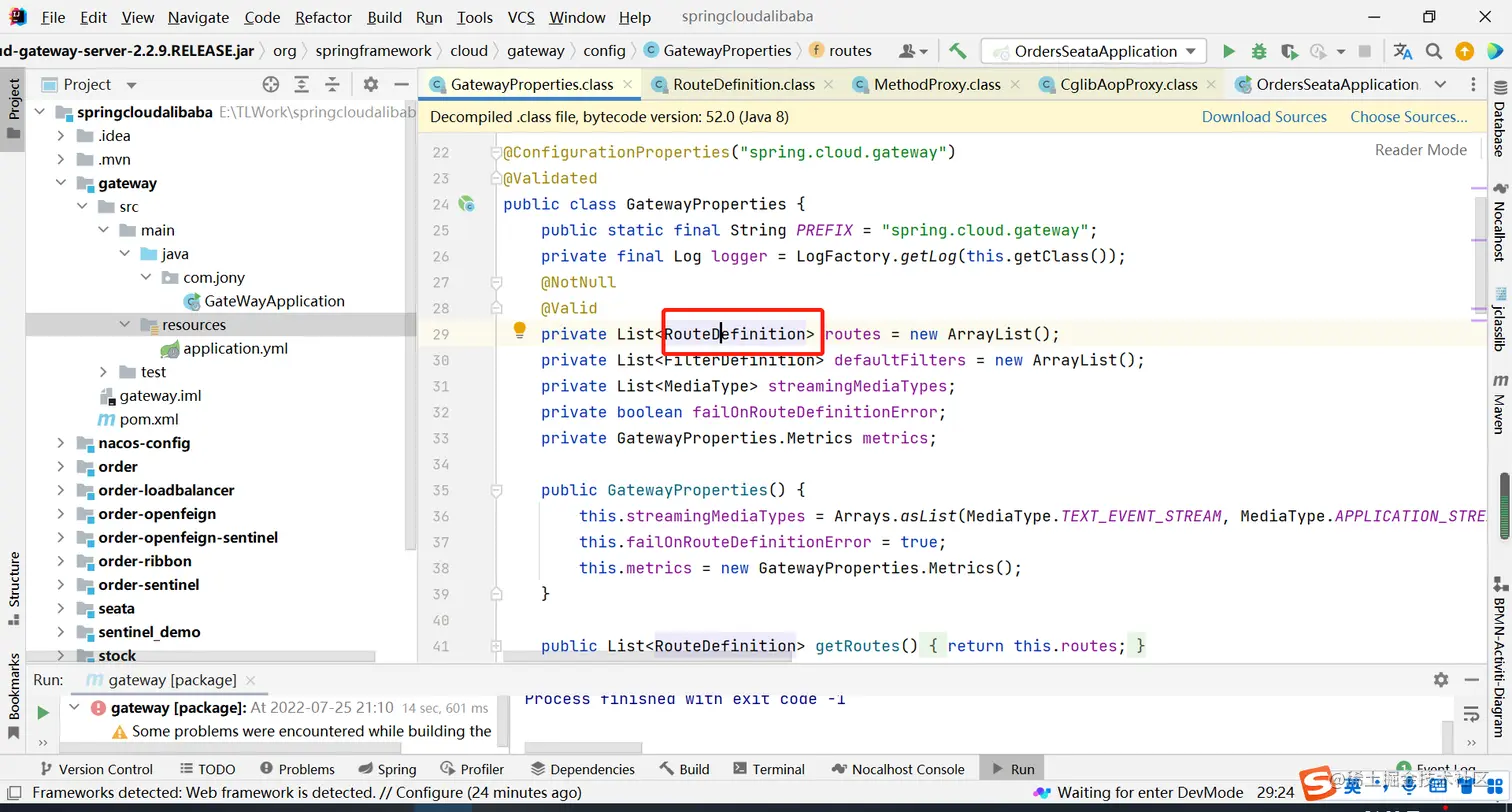Collapse the gateway [package] run result
1512x812 pixels.
pos(74,708)
